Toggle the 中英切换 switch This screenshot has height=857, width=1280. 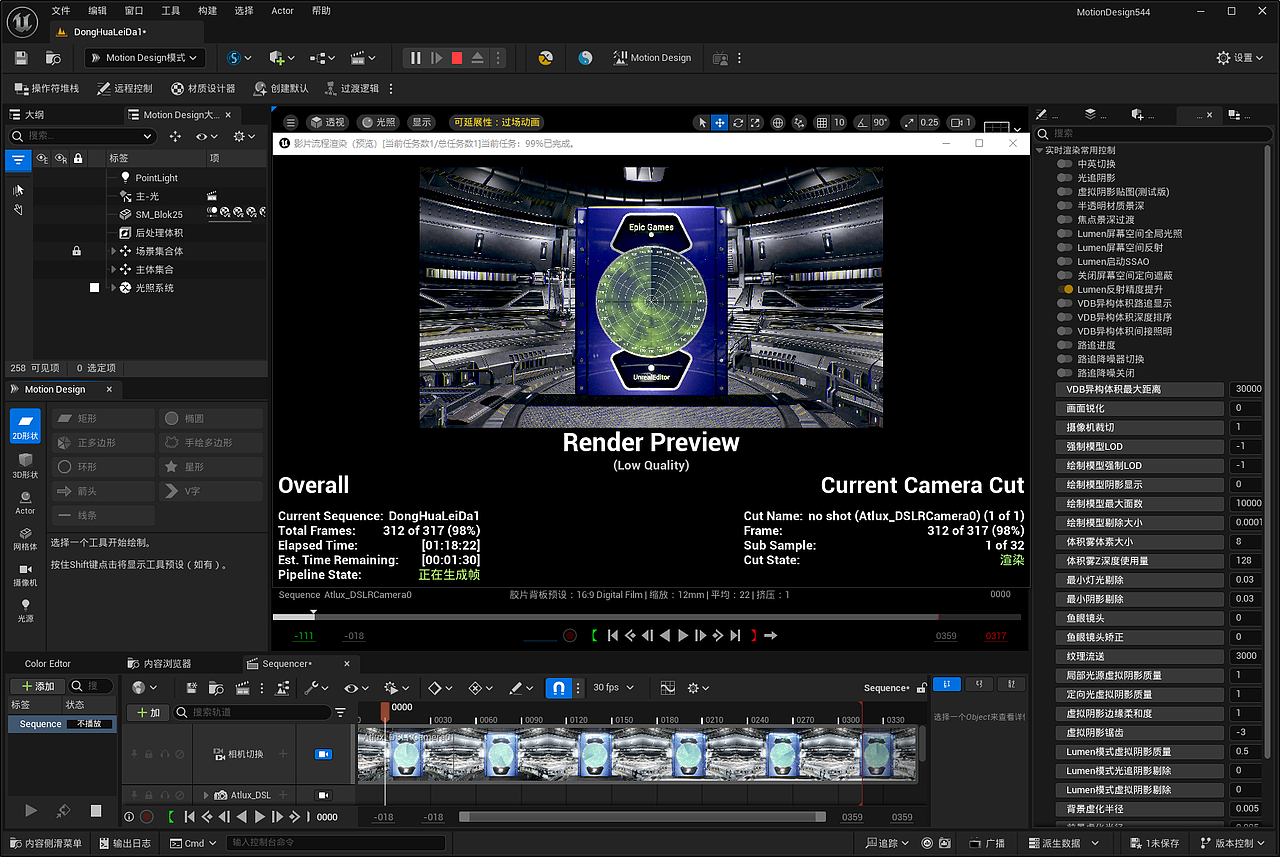[1064, 164]
